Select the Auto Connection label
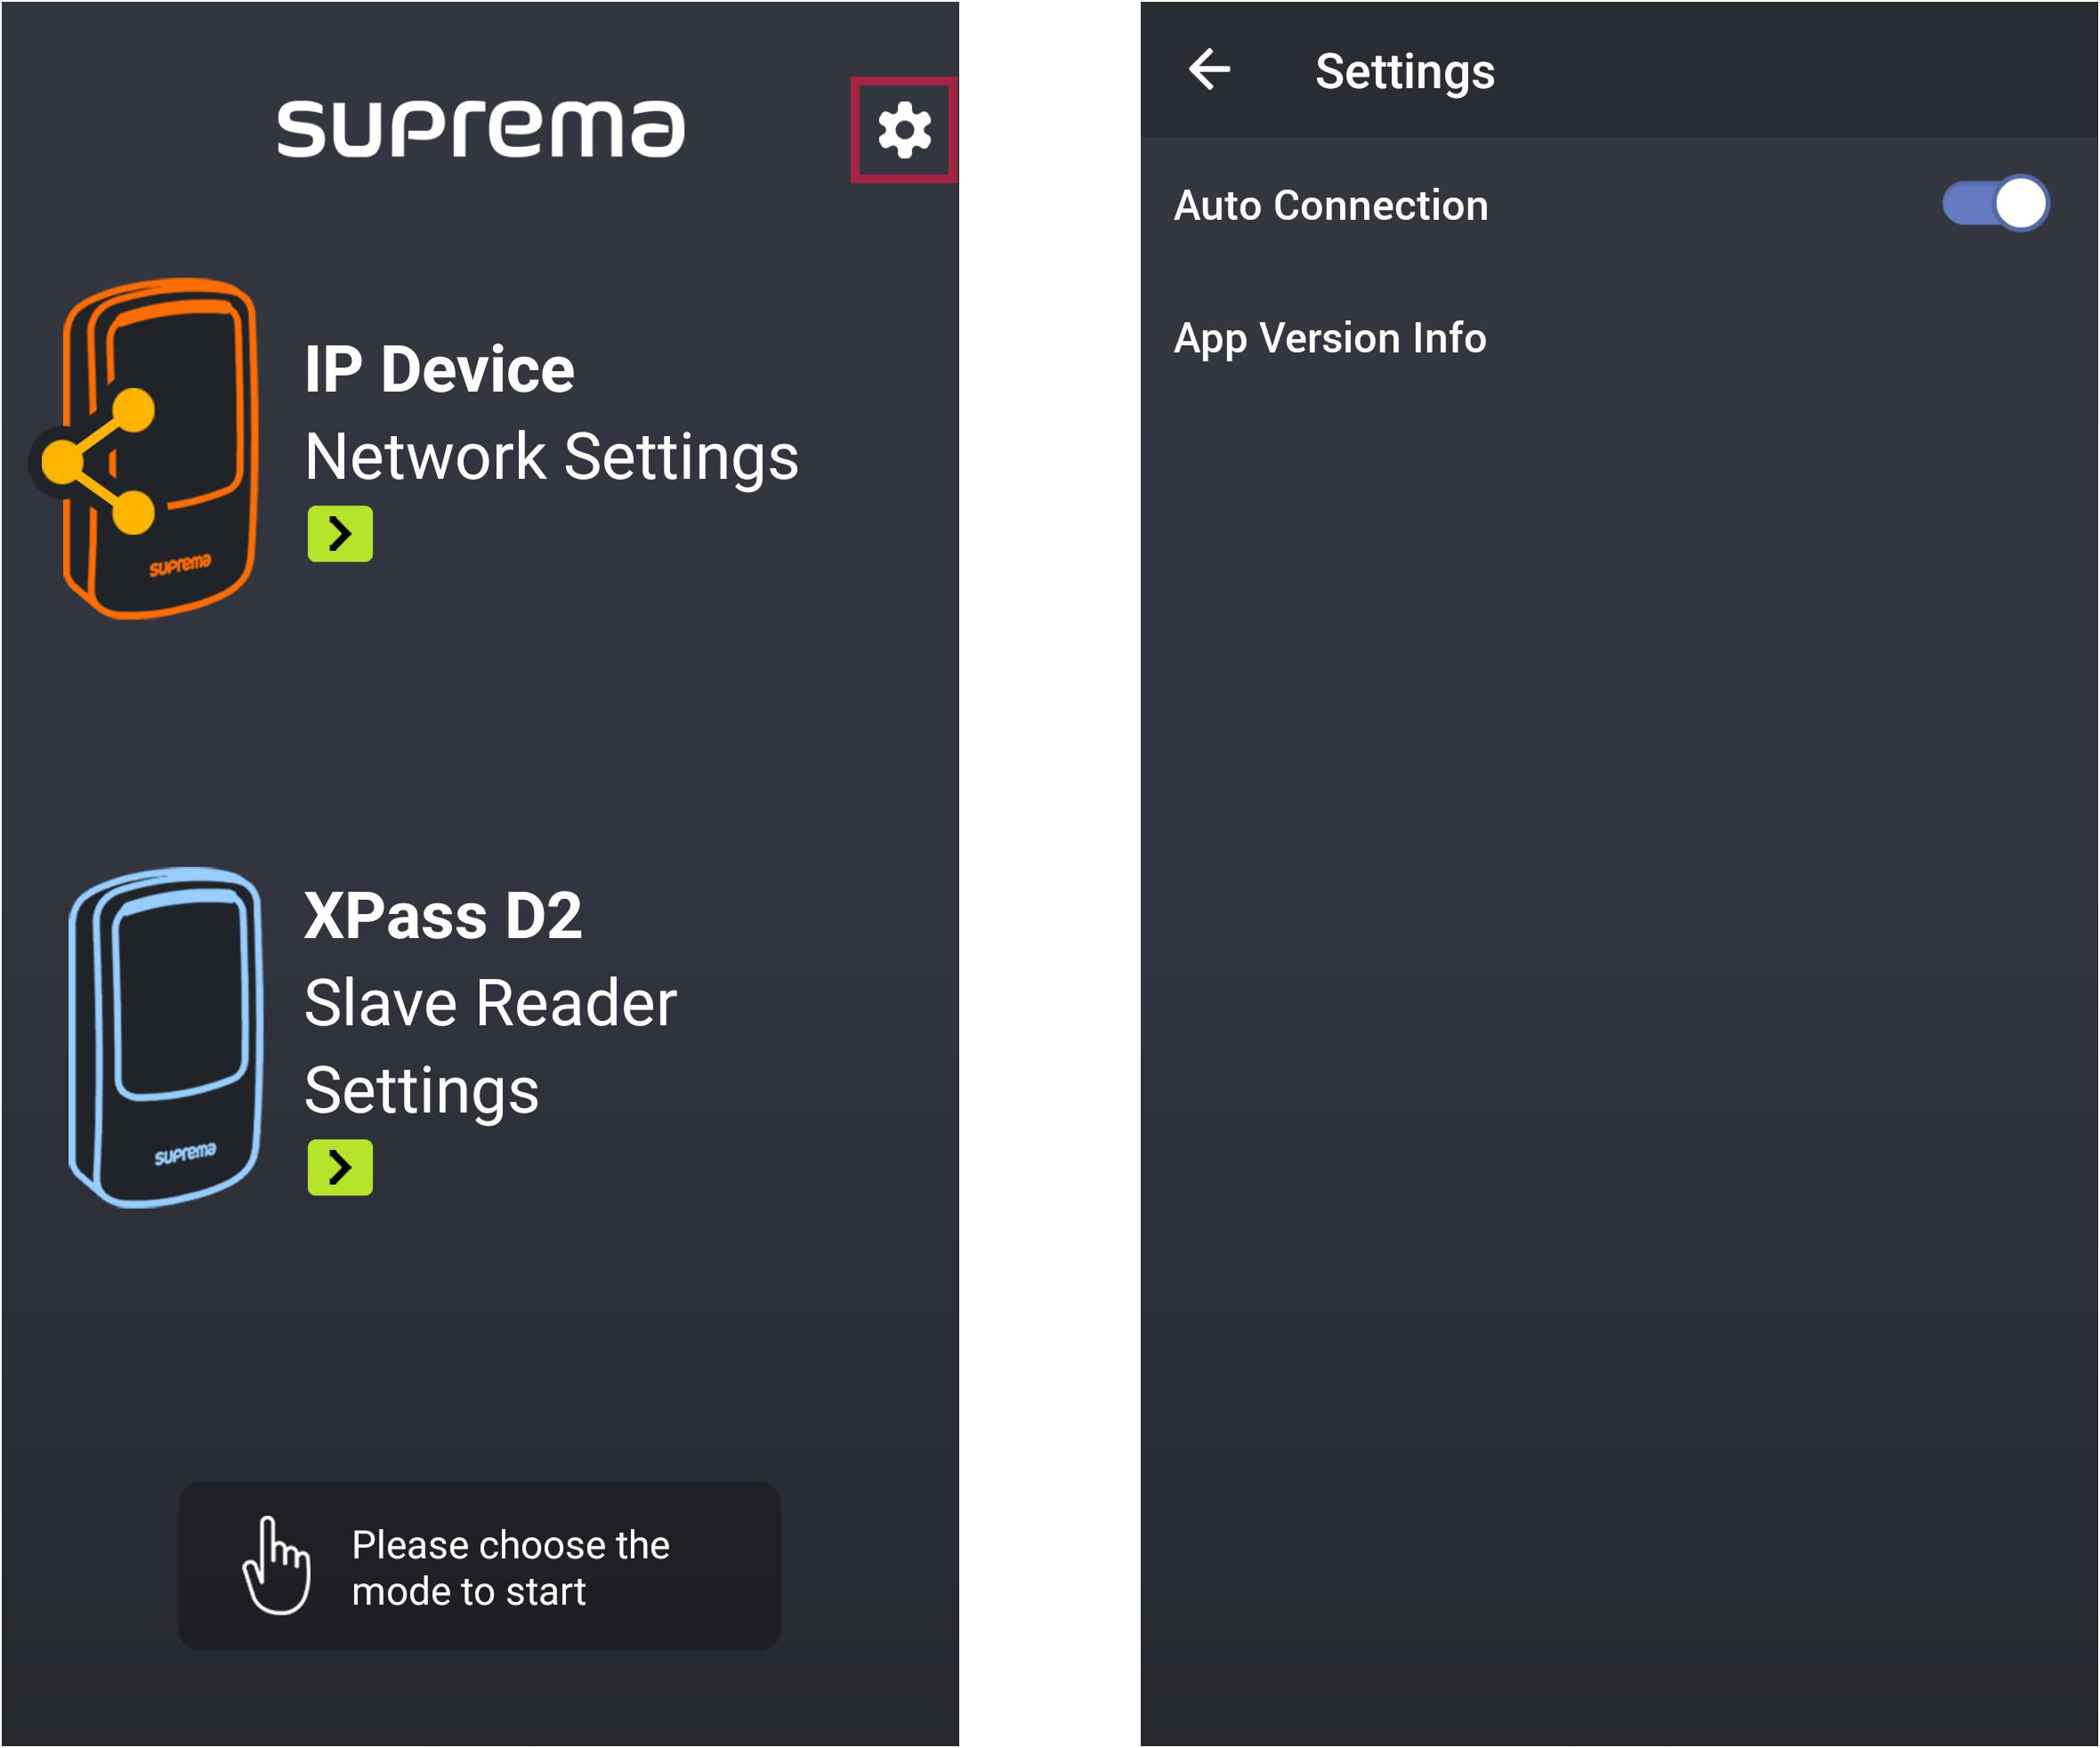Image resolution: width=2100 pixels, height=1748 pixels. [1330, 205]
